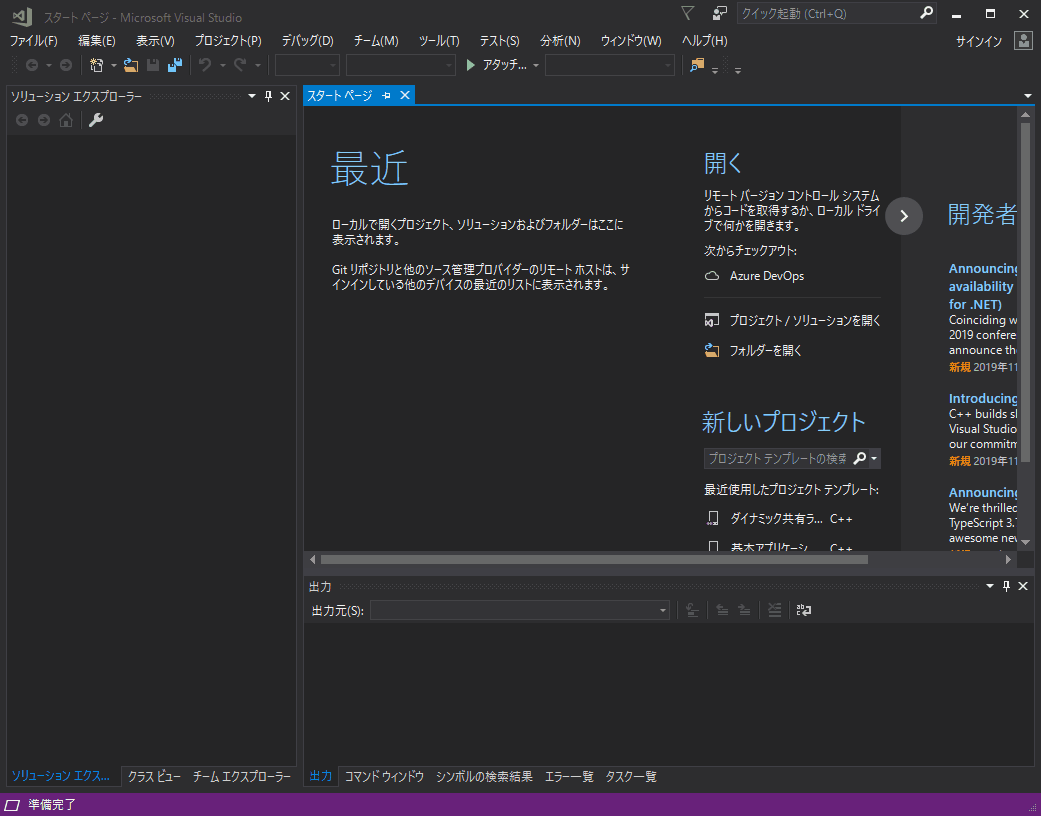Open the Solution Explorer window position dropdown
The image size is (1041, 816).
pos(252,96)
